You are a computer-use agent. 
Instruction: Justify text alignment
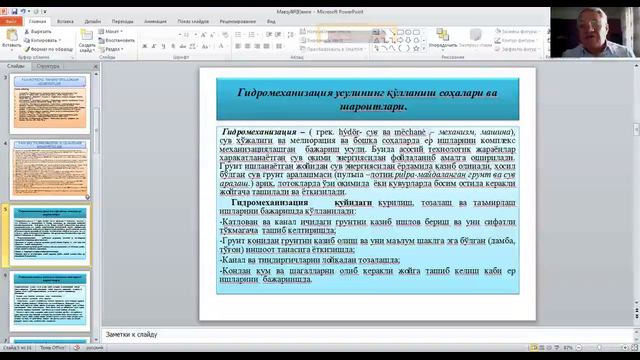[x=267, y=47]
